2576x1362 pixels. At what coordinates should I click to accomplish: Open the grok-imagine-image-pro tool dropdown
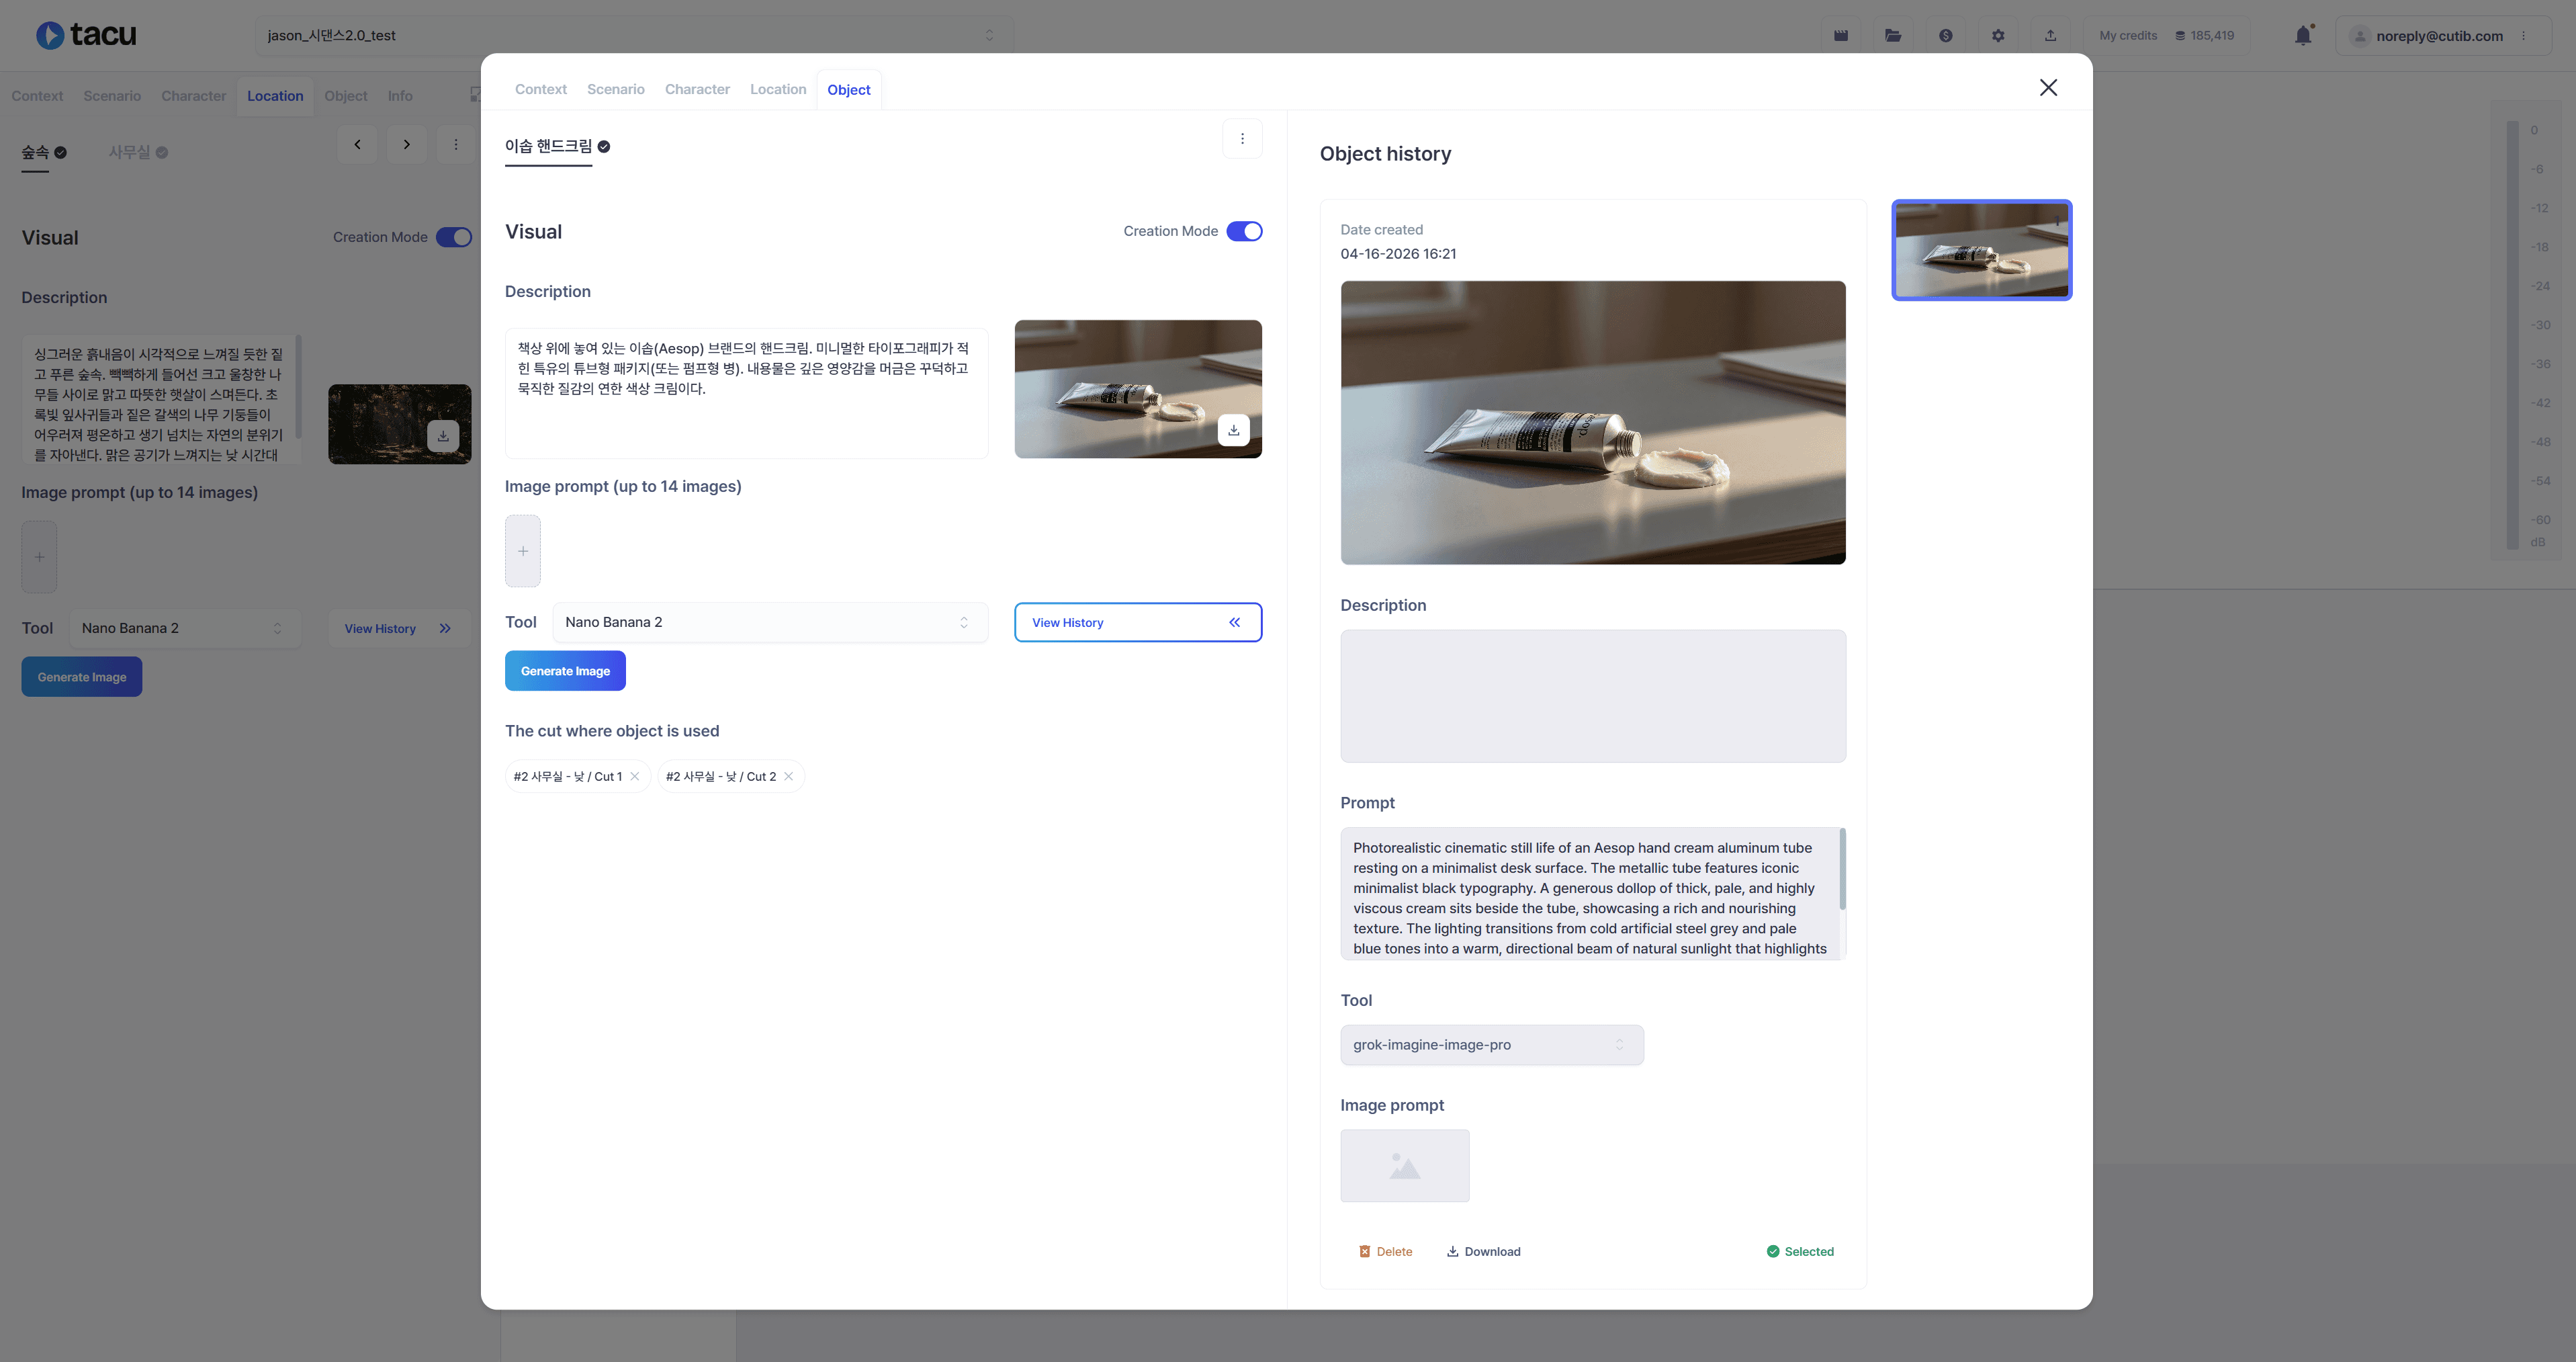coord(1491,1045)
